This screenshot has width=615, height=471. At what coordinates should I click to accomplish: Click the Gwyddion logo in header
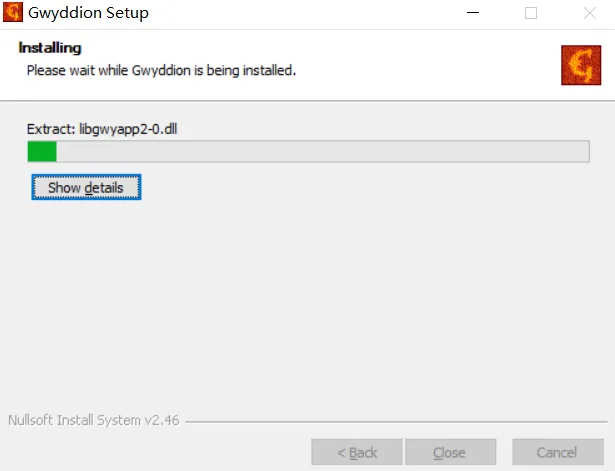(581, 65)
